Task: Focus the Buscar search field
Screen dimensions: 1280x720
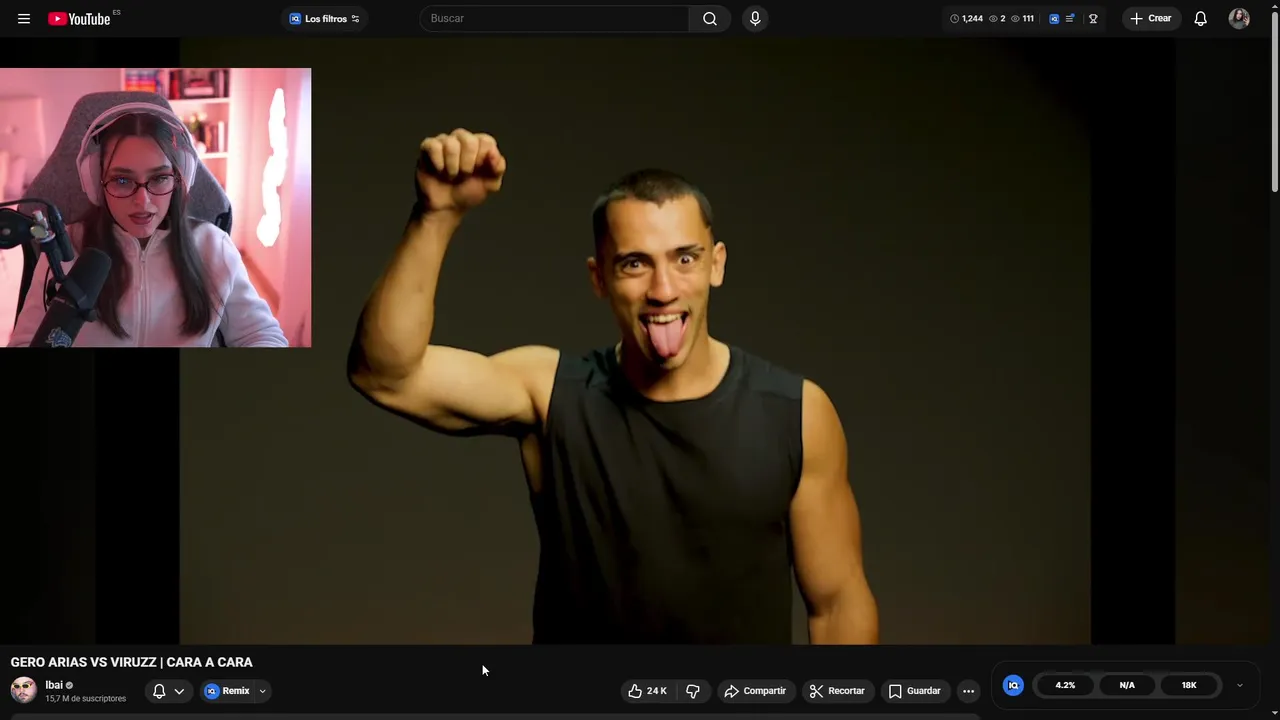Action: [555, 19]
